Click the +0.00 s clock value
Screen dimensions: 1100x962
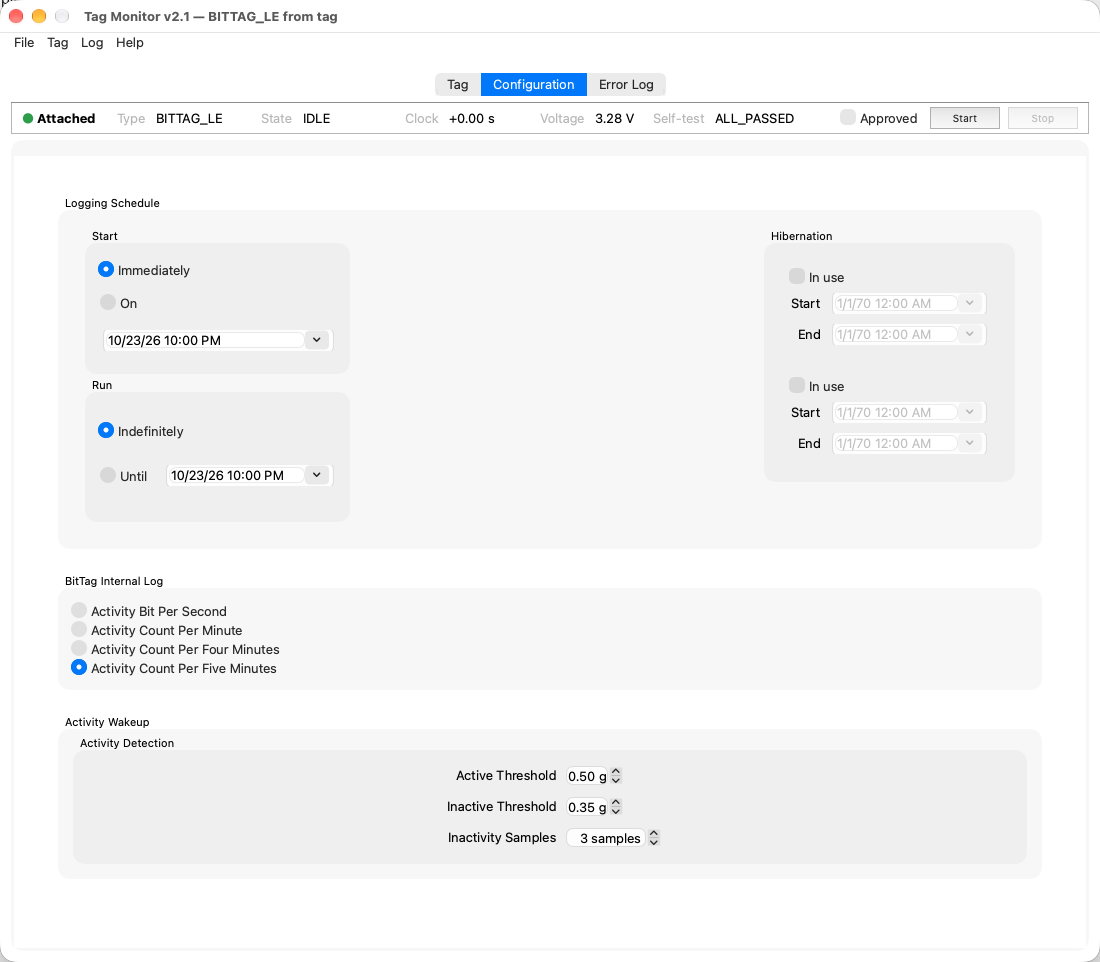pos(471,119)
